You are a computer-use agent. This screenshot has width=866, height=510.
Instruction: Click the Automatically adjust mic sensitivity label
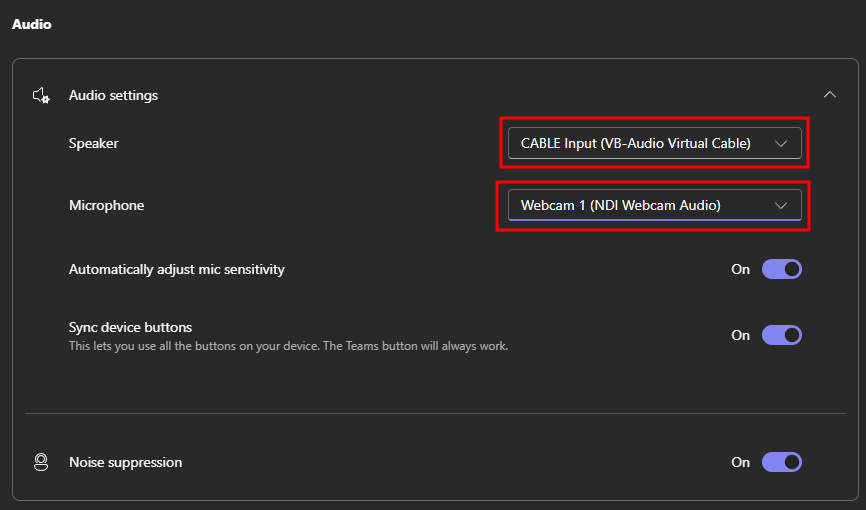pos(176,269)
